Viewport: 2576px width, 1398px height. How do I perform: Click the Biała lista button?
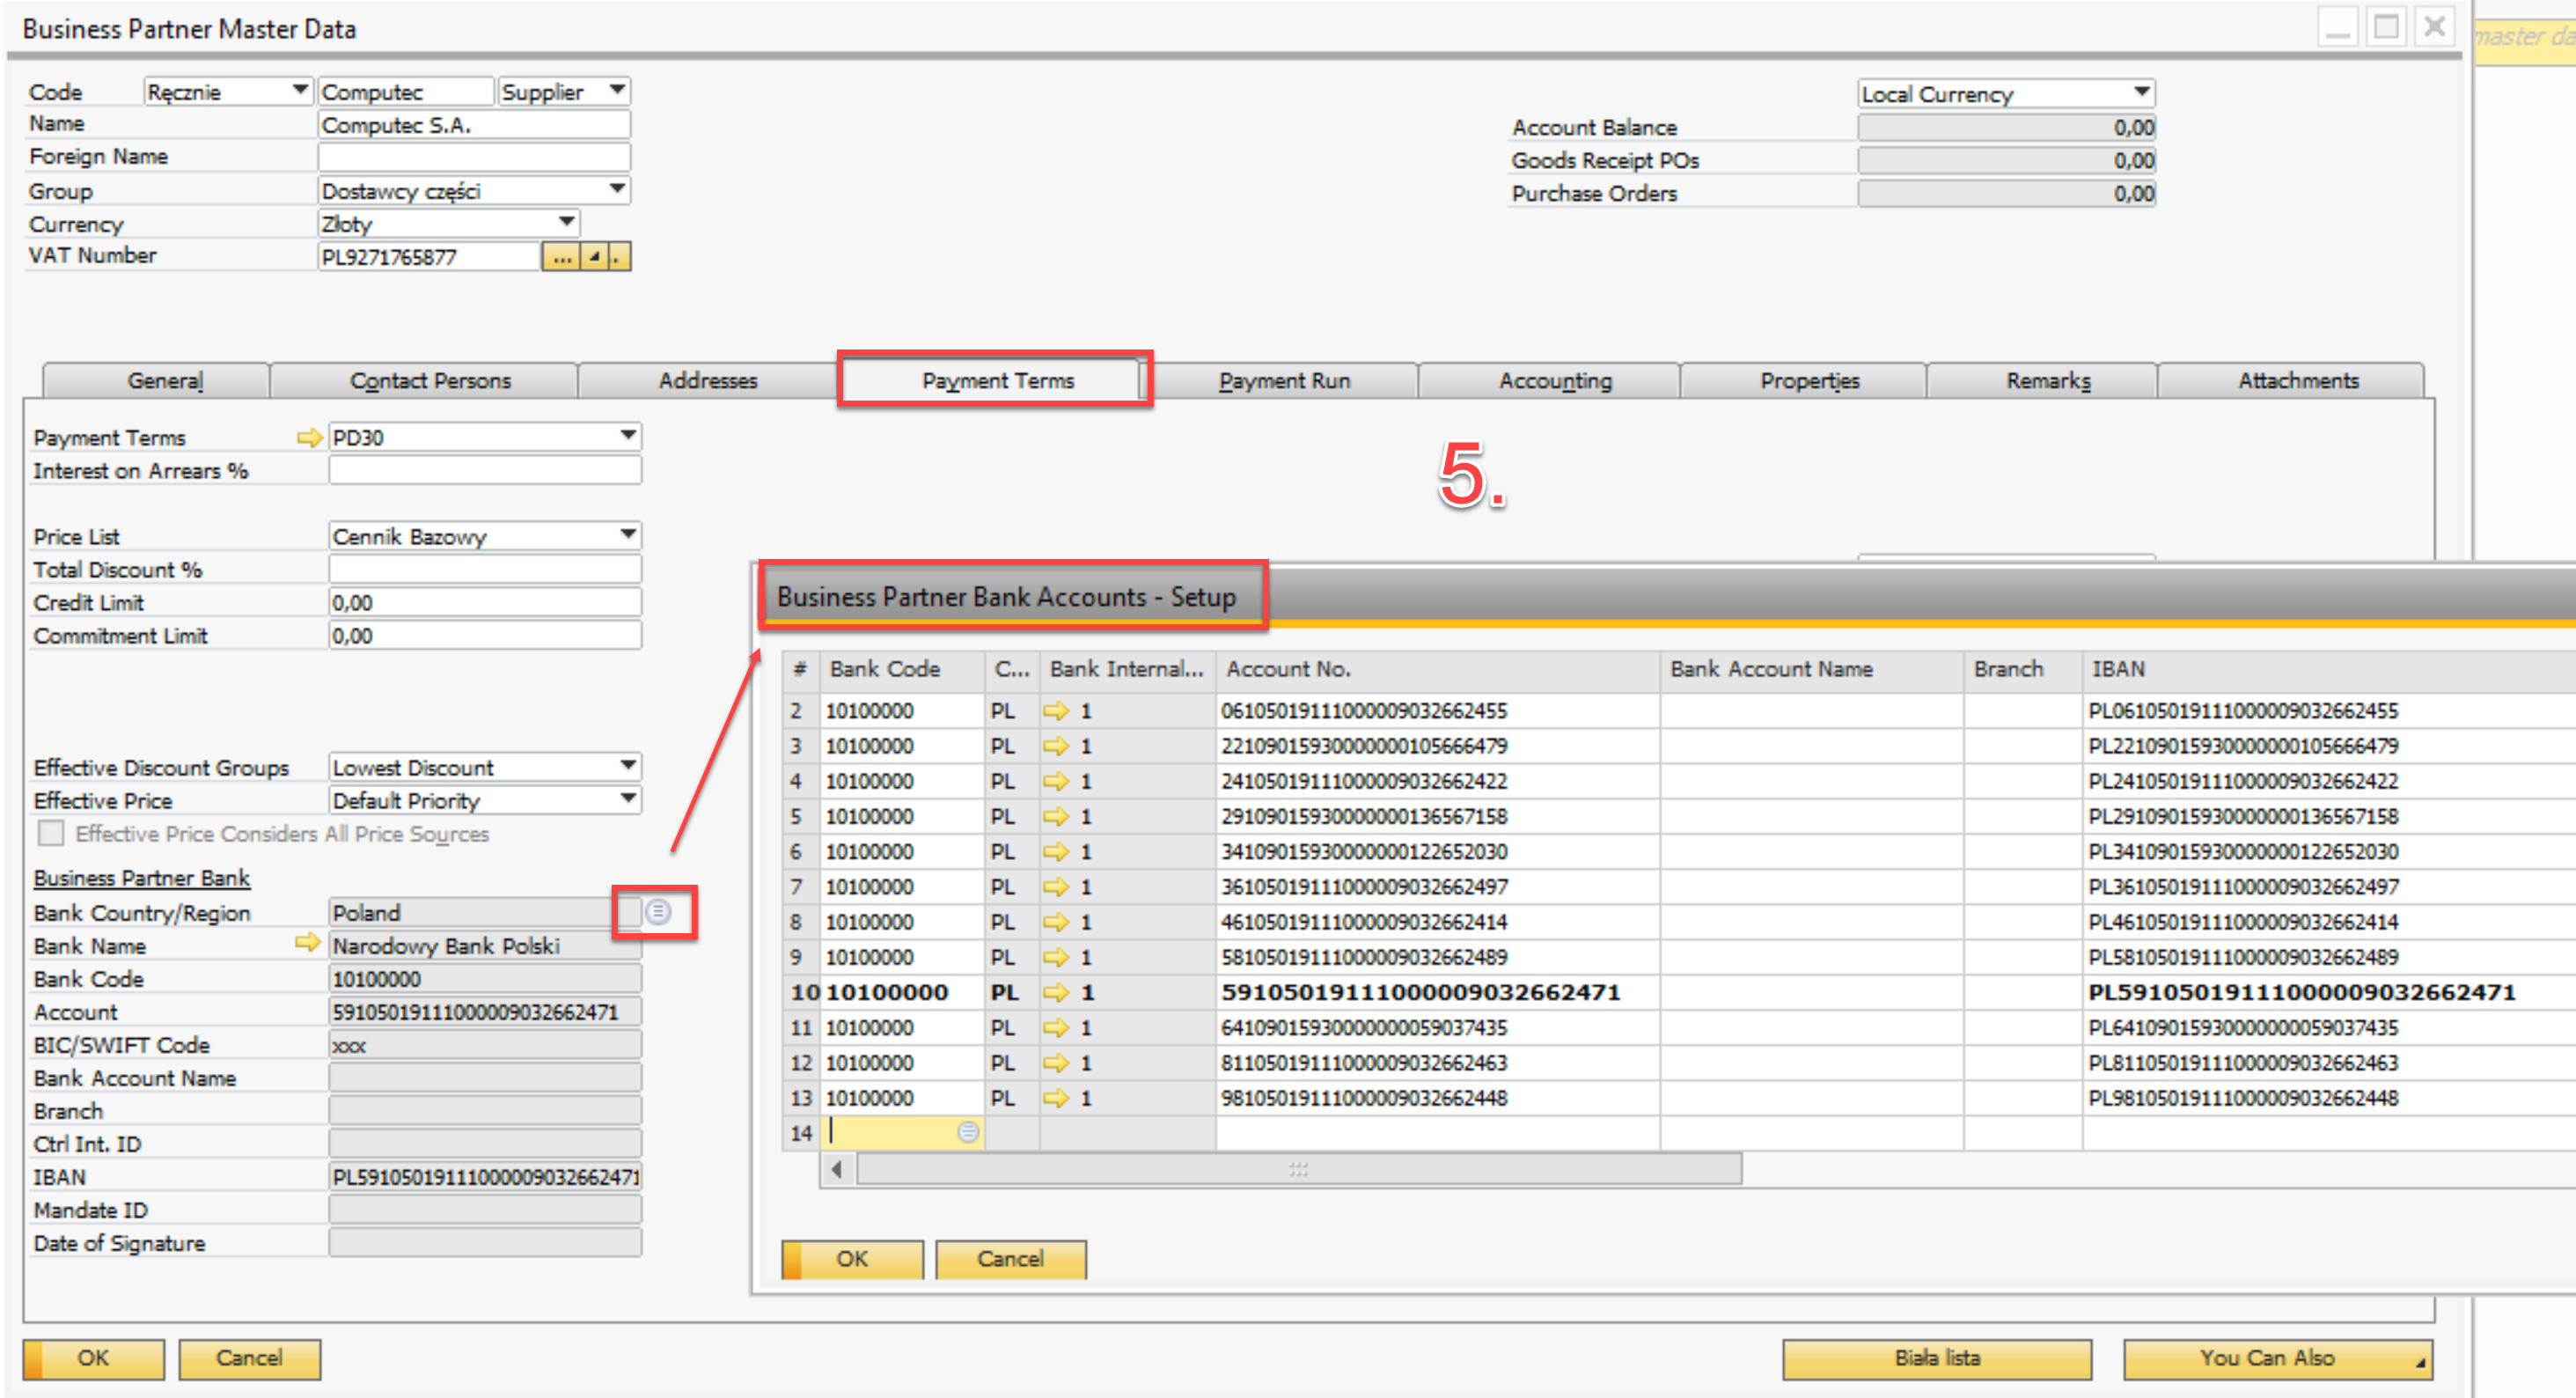click(x=1936, y=1358)
